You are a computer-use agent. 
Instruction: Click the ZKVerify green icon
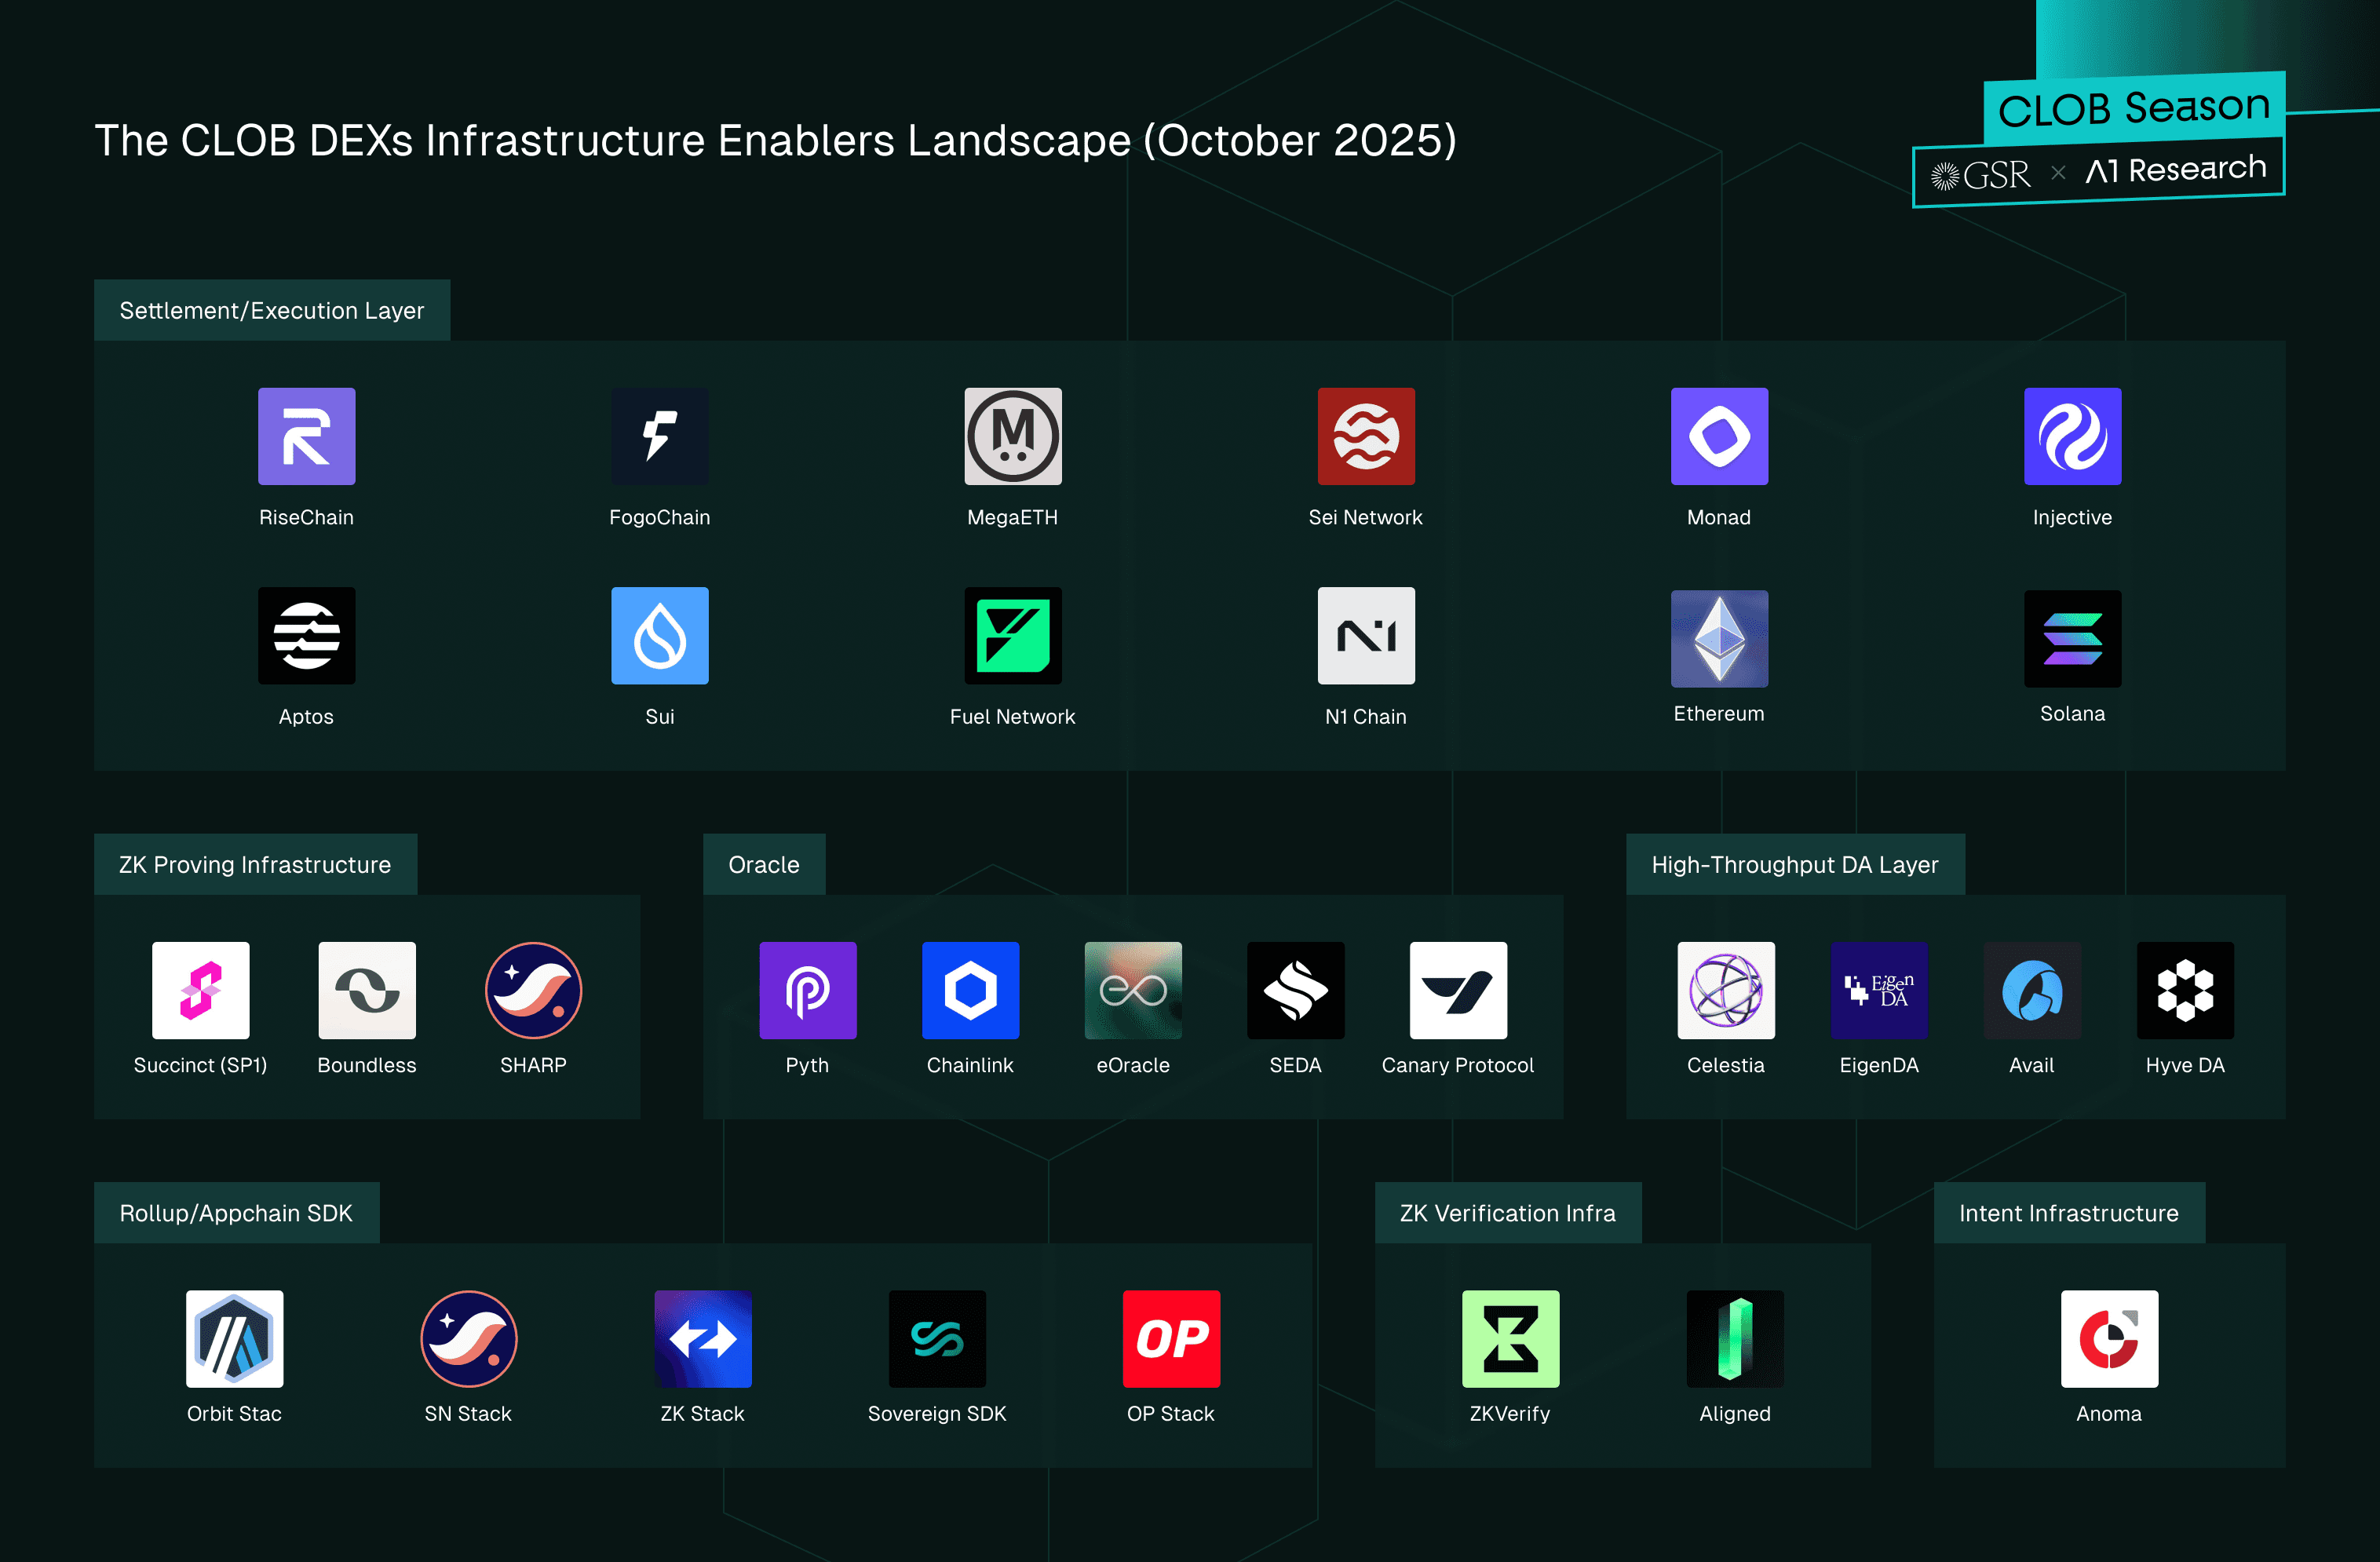(1510, 1338)
